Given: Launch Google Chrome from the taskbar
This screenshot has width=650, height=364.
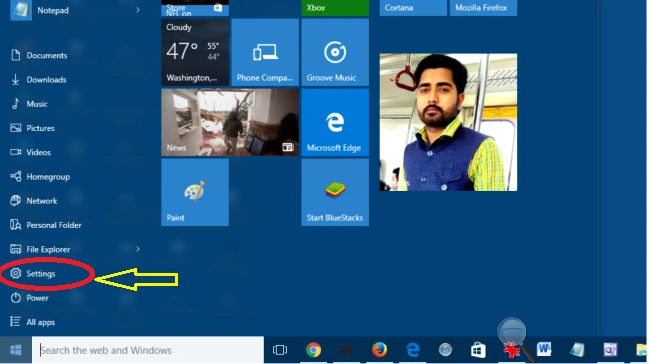Looking at the screenshot, I should point(313,350).
